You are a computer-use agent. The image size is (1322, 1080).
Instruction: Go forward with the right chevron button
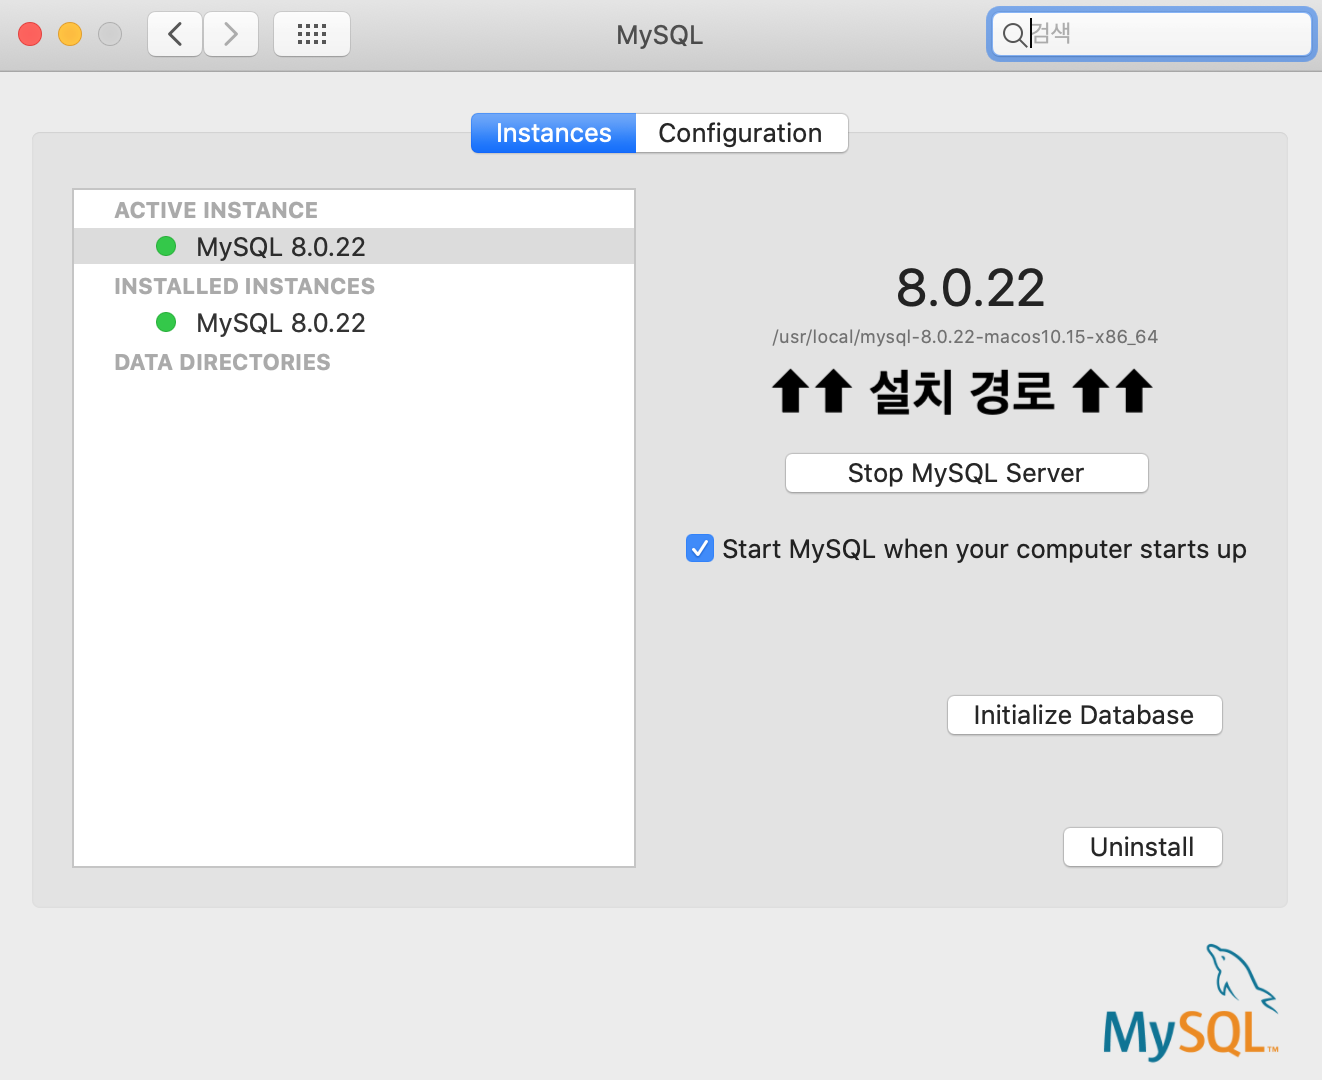(x=231, y=34)
